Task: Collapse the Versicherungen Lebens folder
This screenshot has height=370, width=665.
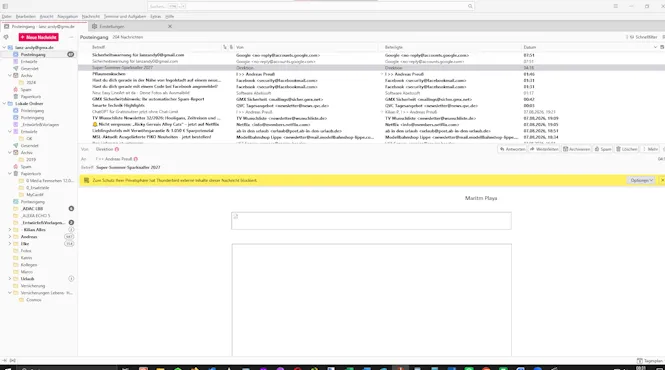Action: point(10,293)
